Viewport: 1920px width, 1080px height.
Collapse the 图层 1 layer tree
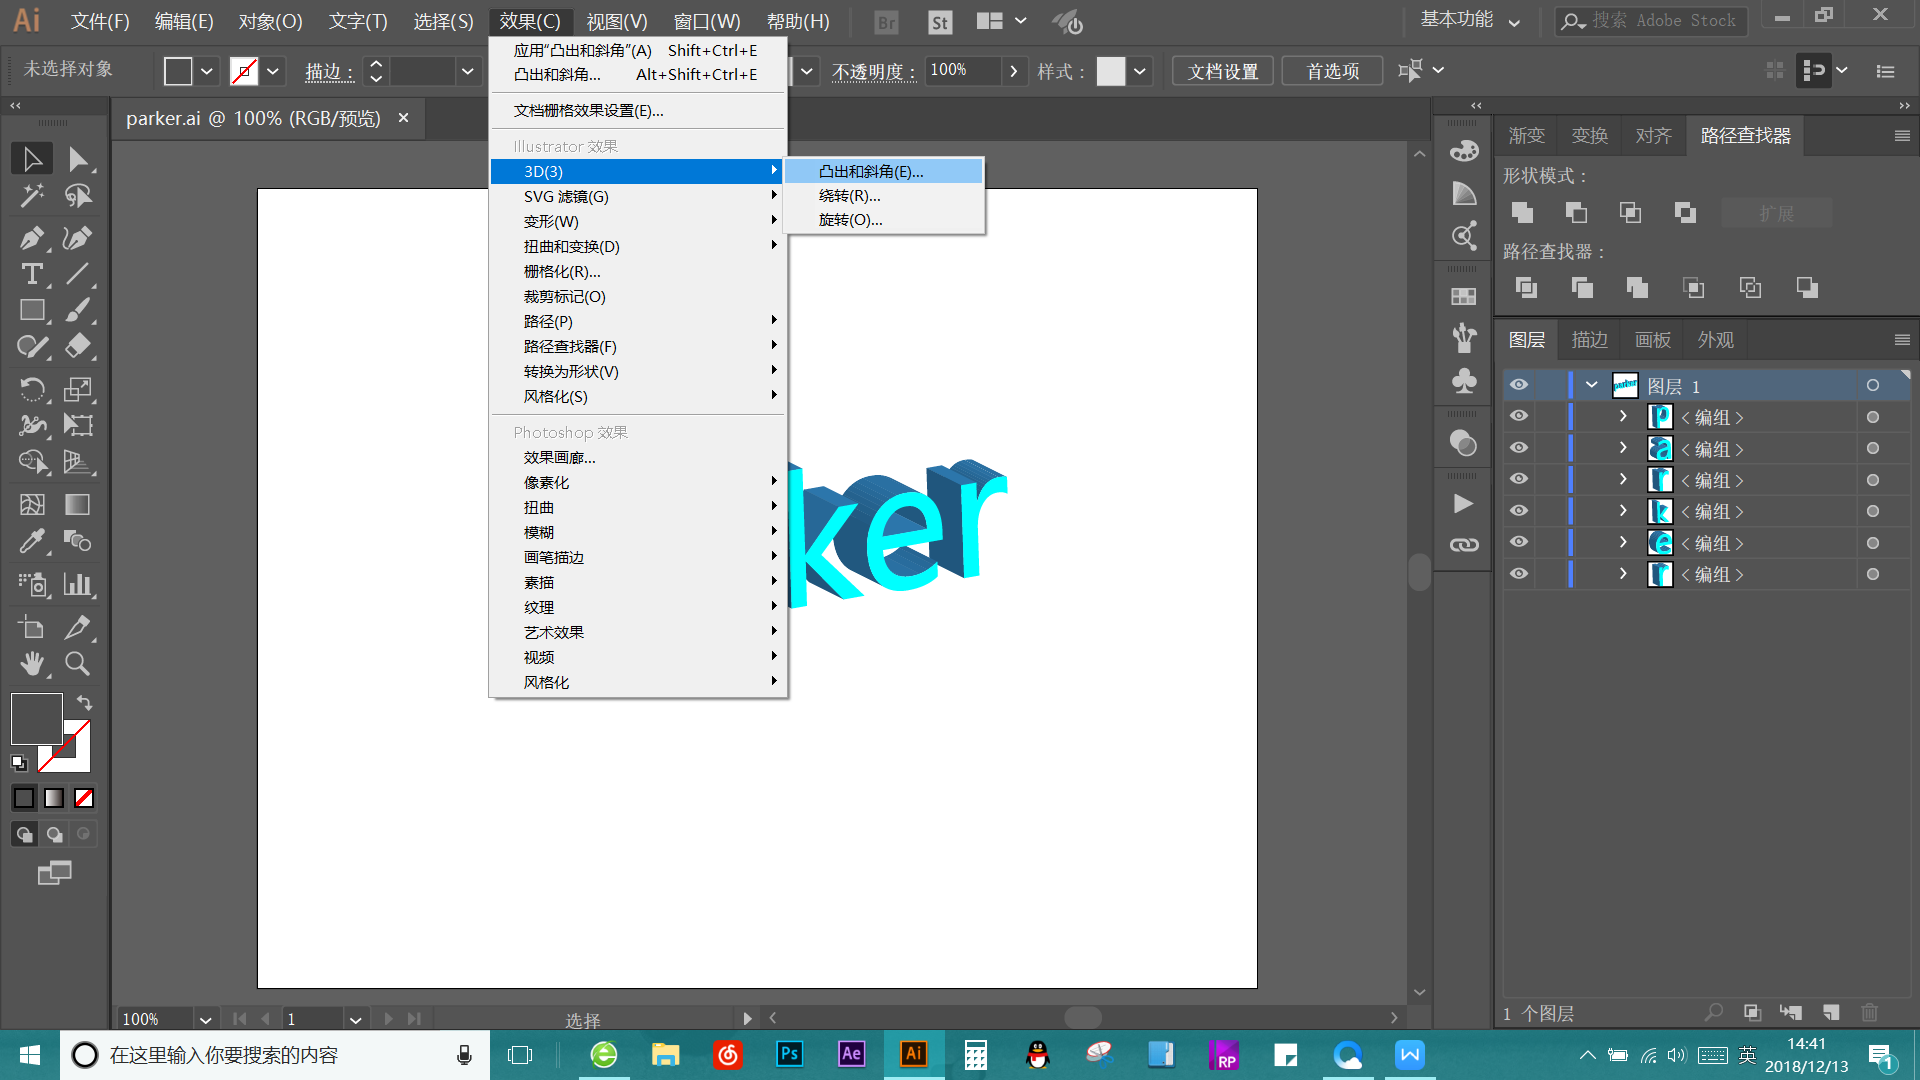[1591, 385]
